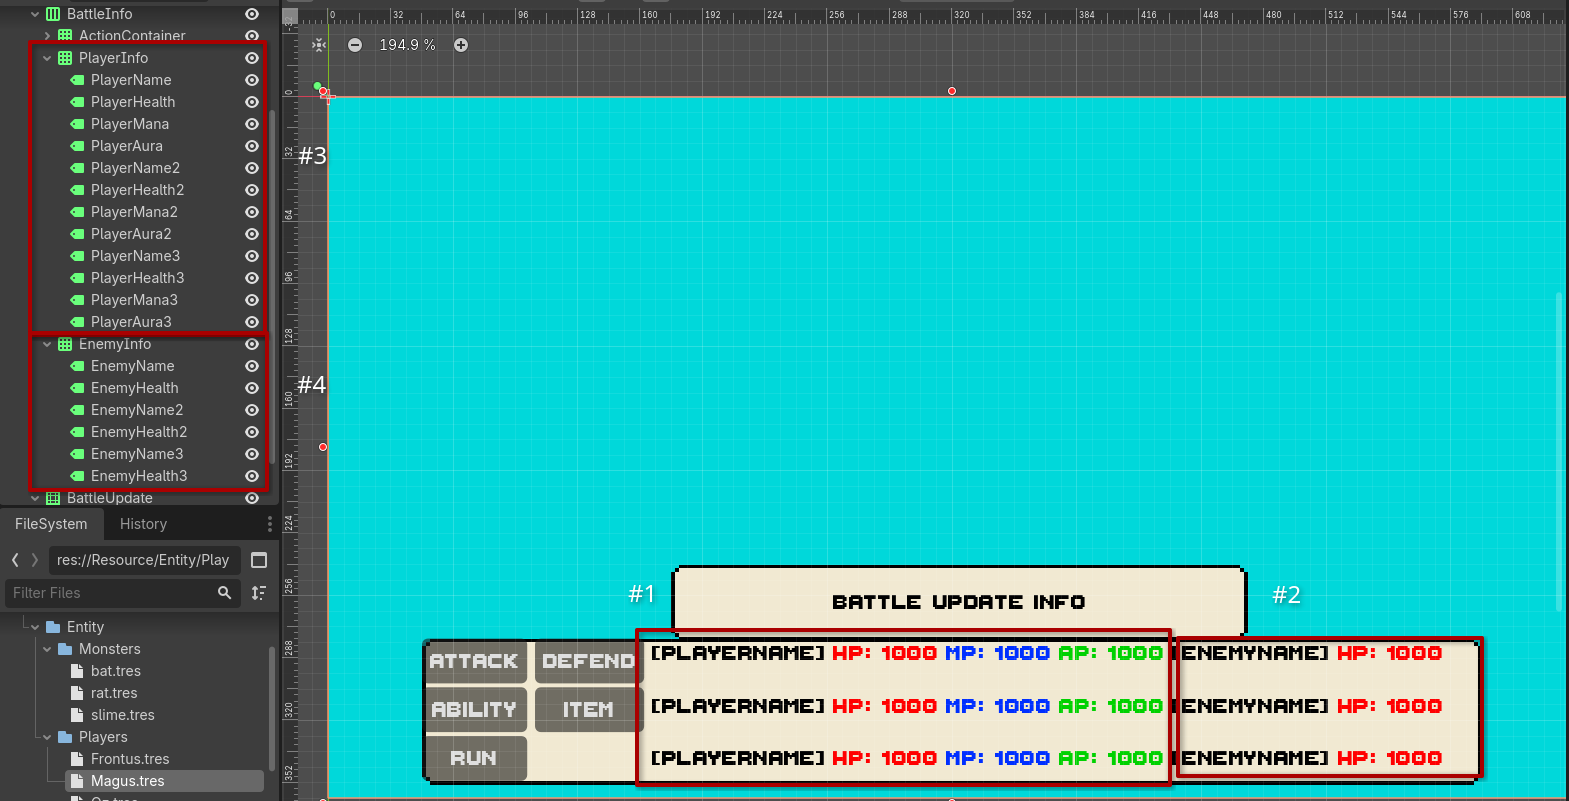Open the FileSystem dock three-dot menu

click(x=269, y=524)
